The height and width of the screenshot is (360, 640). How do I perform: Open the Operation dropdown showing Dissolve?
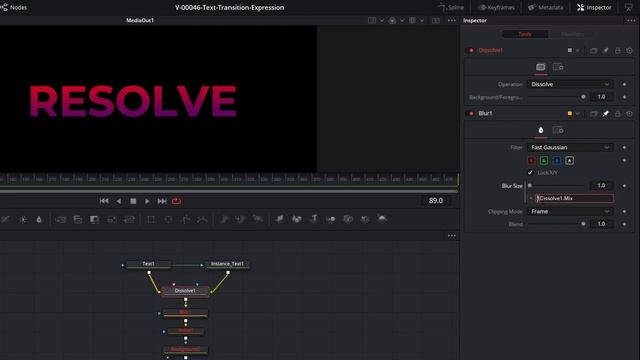570,84
